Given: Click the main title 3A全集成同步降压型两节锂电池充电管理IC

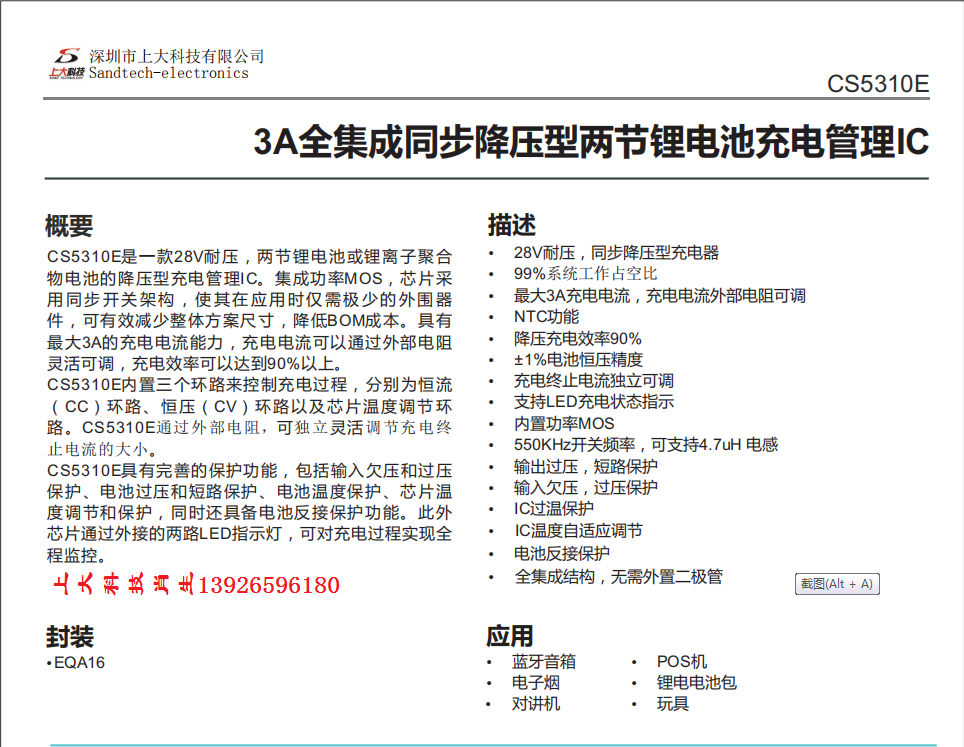Looking at the screenshot, I should (590, 143).
